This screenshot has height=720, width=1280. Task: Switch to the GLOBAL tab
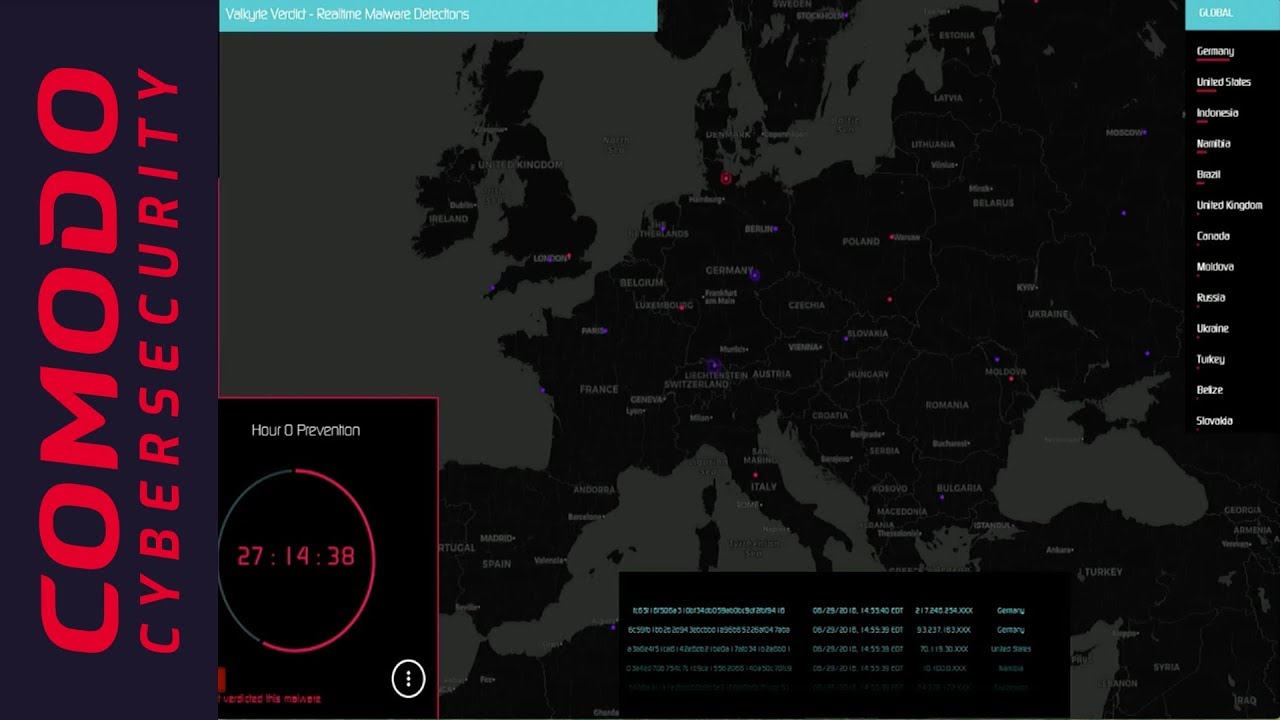(x=1216, y=13)
